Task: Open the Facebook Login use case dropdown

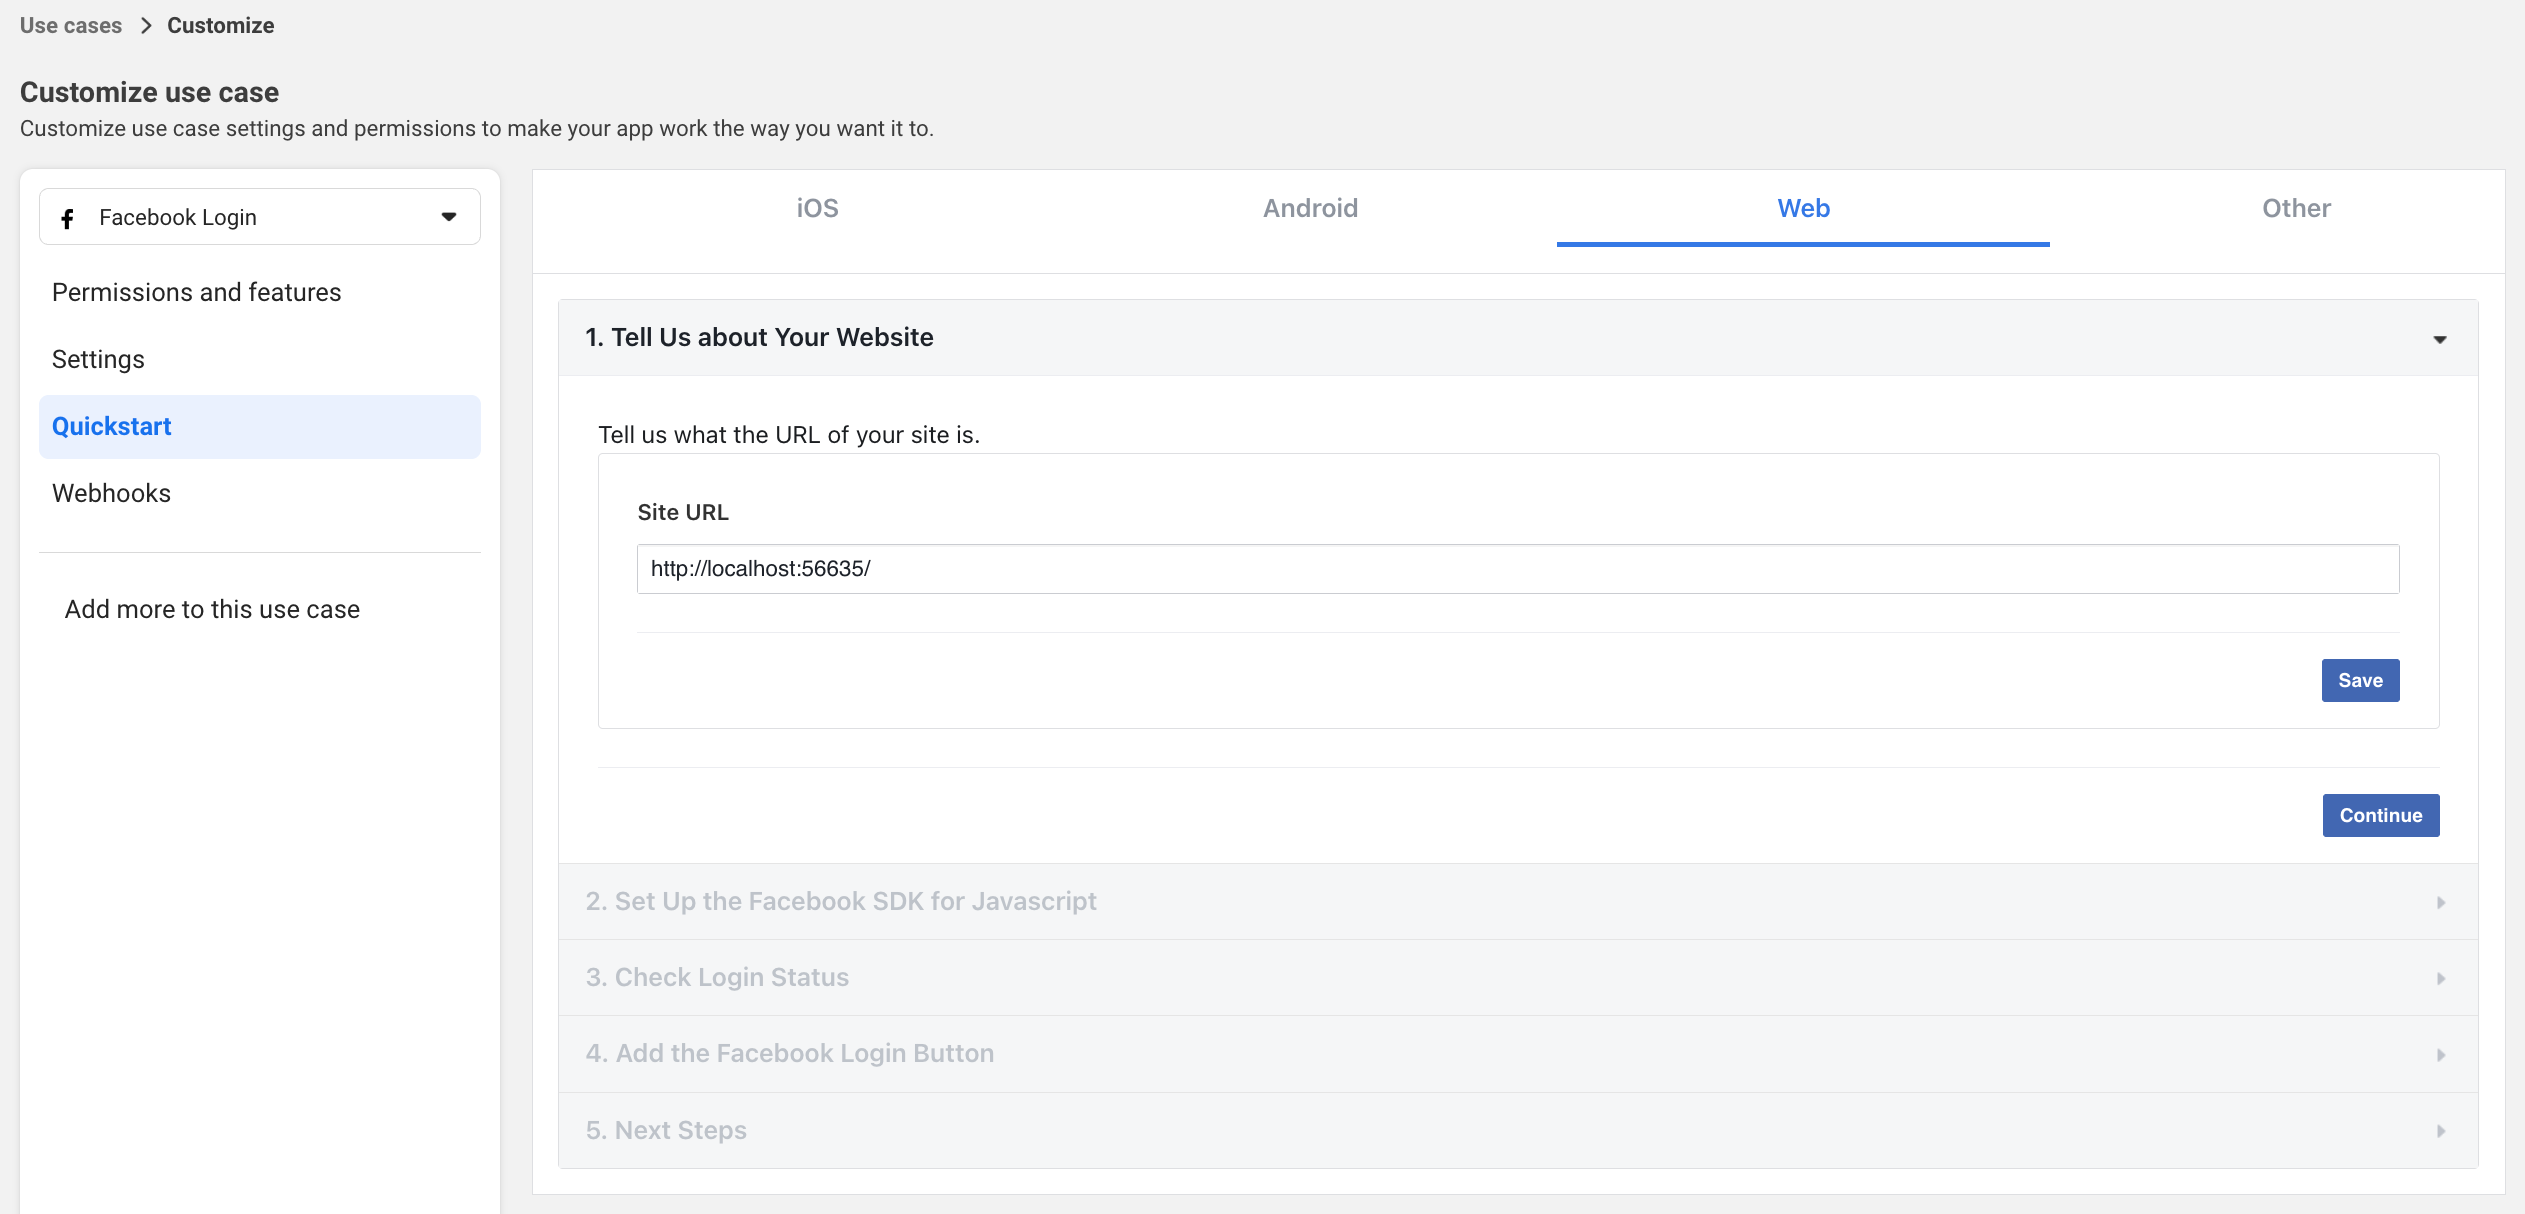Action: (x=449, y=216)
